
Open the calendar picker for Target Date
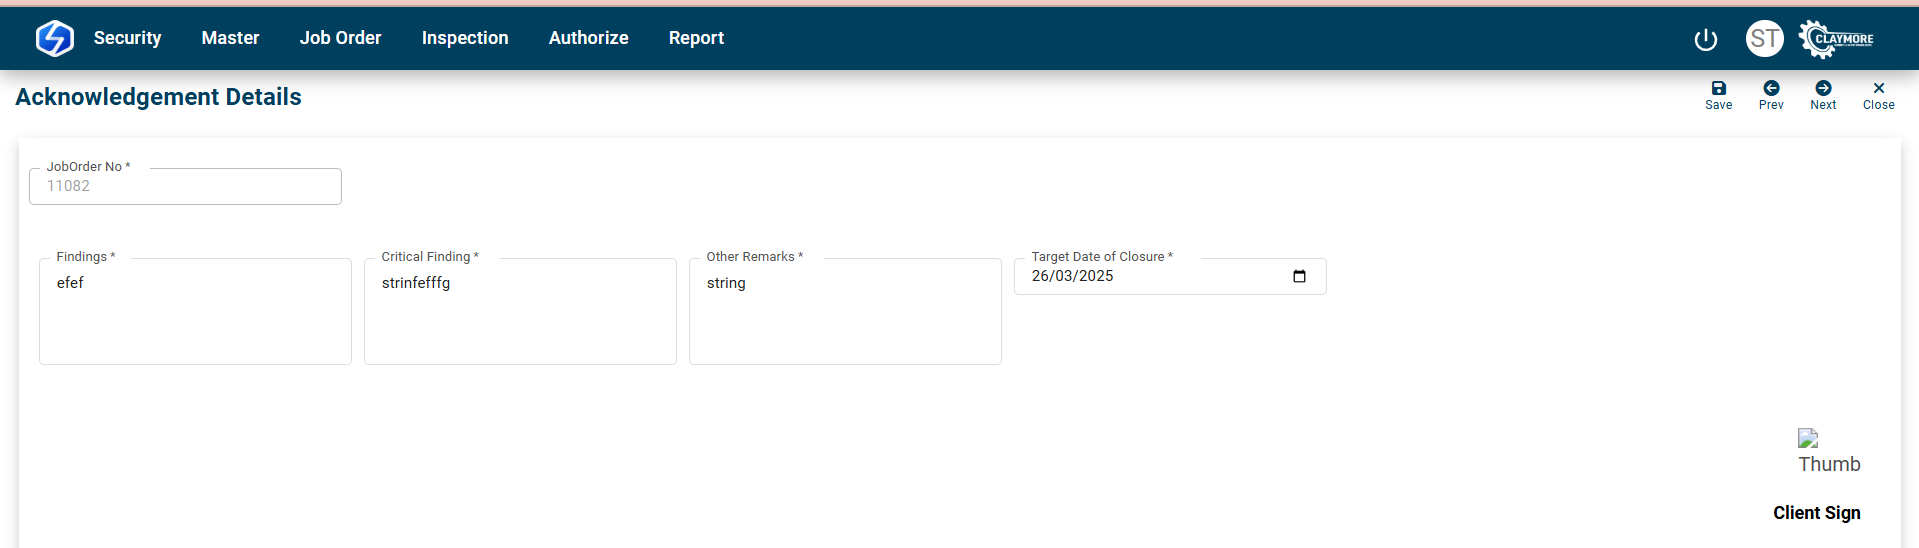(1299, 277)
